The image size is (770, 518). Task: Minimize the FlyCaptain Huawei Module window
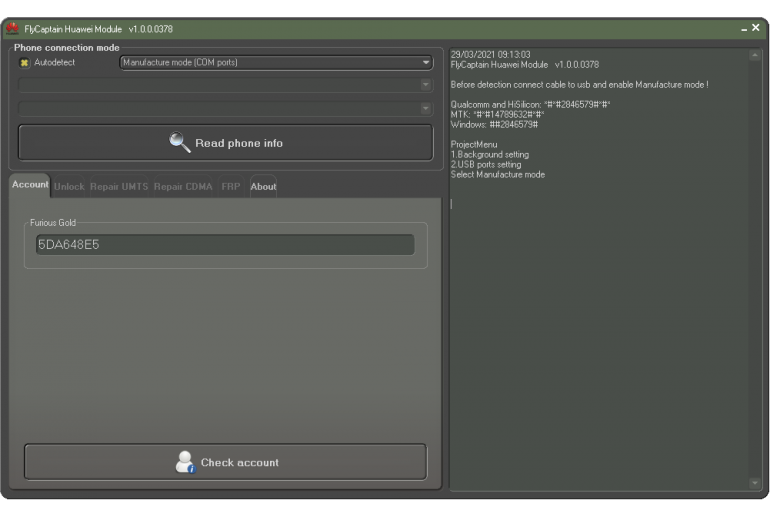coord(744,29)
